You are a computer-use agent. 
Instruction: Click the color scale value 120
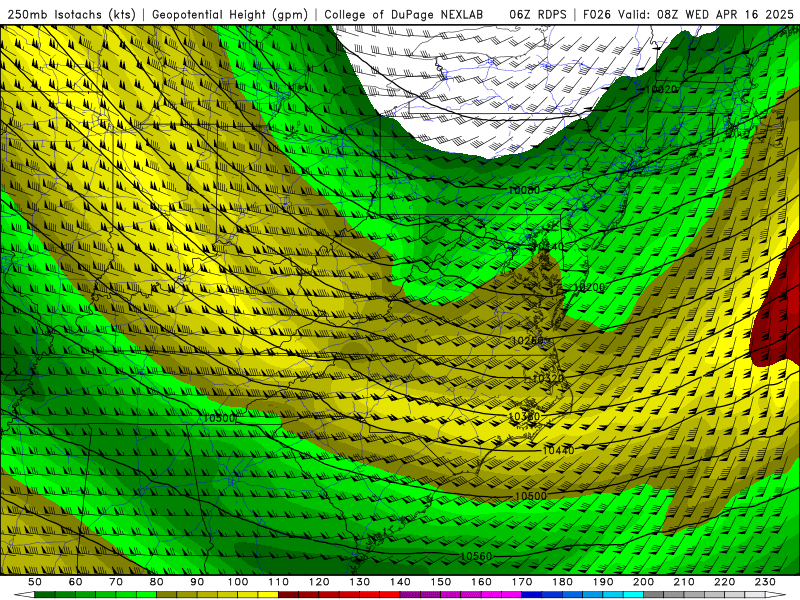319,582
